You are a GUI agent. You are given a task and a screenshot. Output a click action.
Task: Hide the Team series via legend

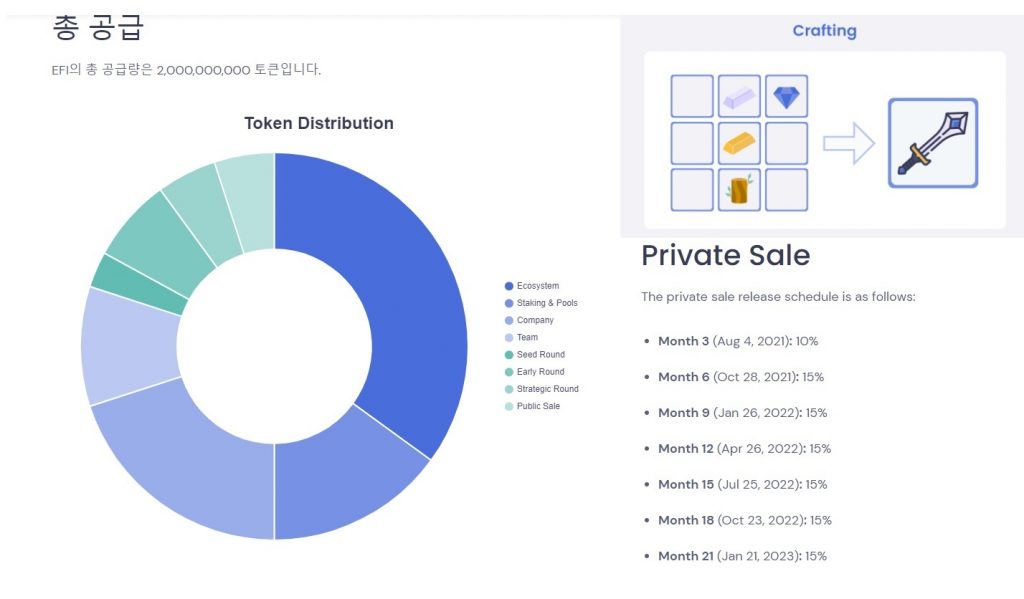click(x=527, y=338)
